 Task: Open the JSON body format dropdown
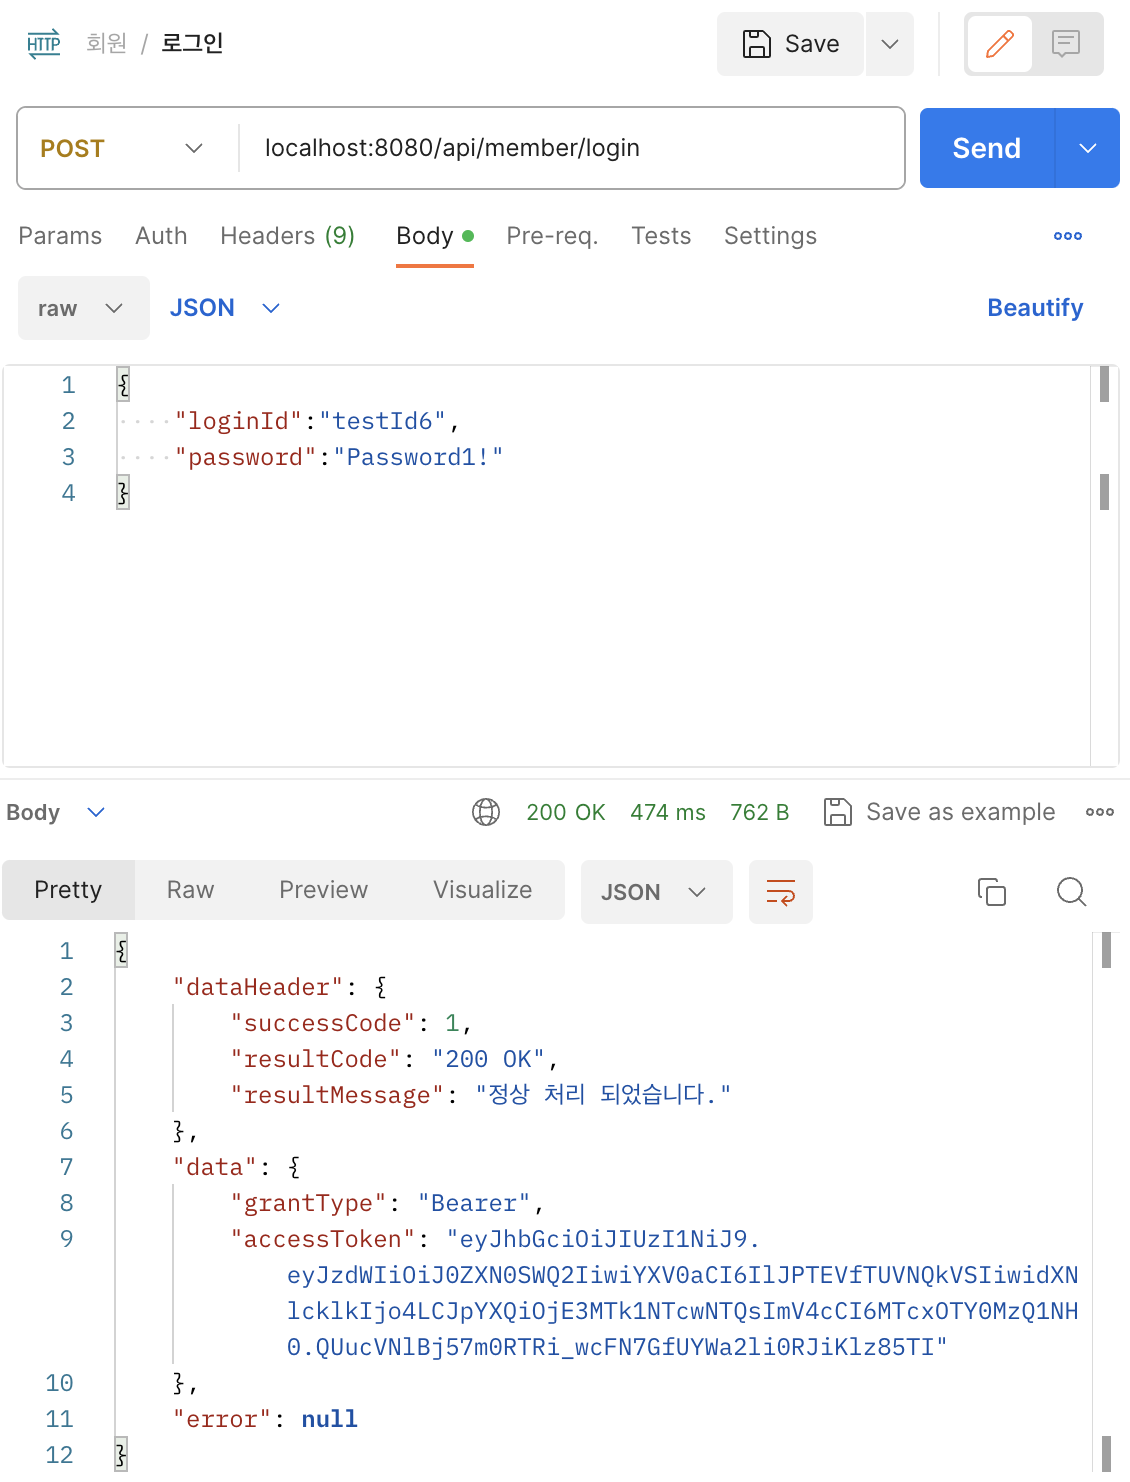(225, 308)
